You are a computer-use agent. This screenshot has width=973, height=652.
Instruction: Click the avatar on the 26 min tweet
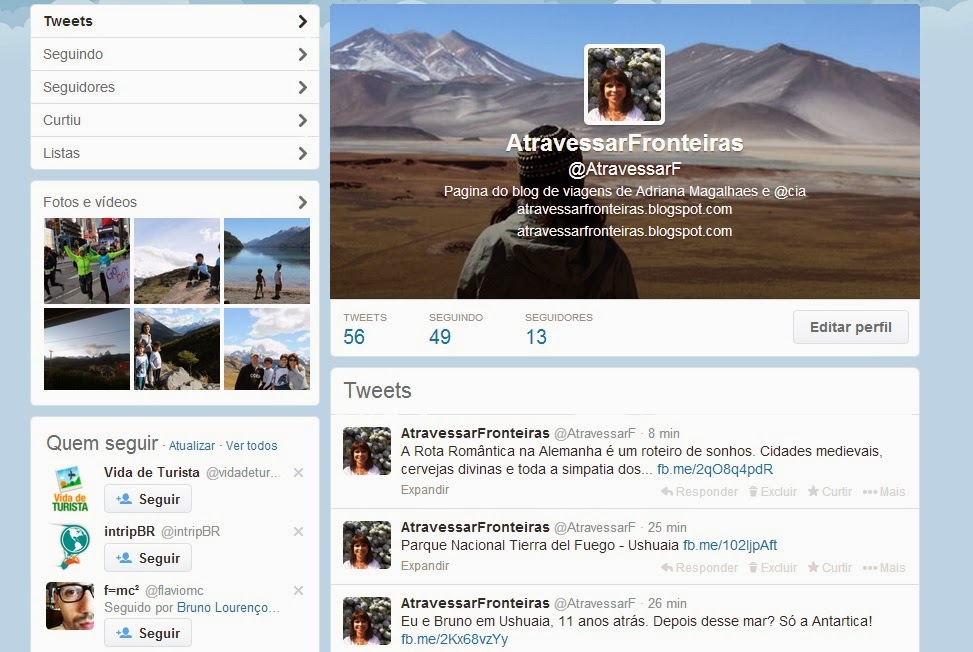point(367,621)
